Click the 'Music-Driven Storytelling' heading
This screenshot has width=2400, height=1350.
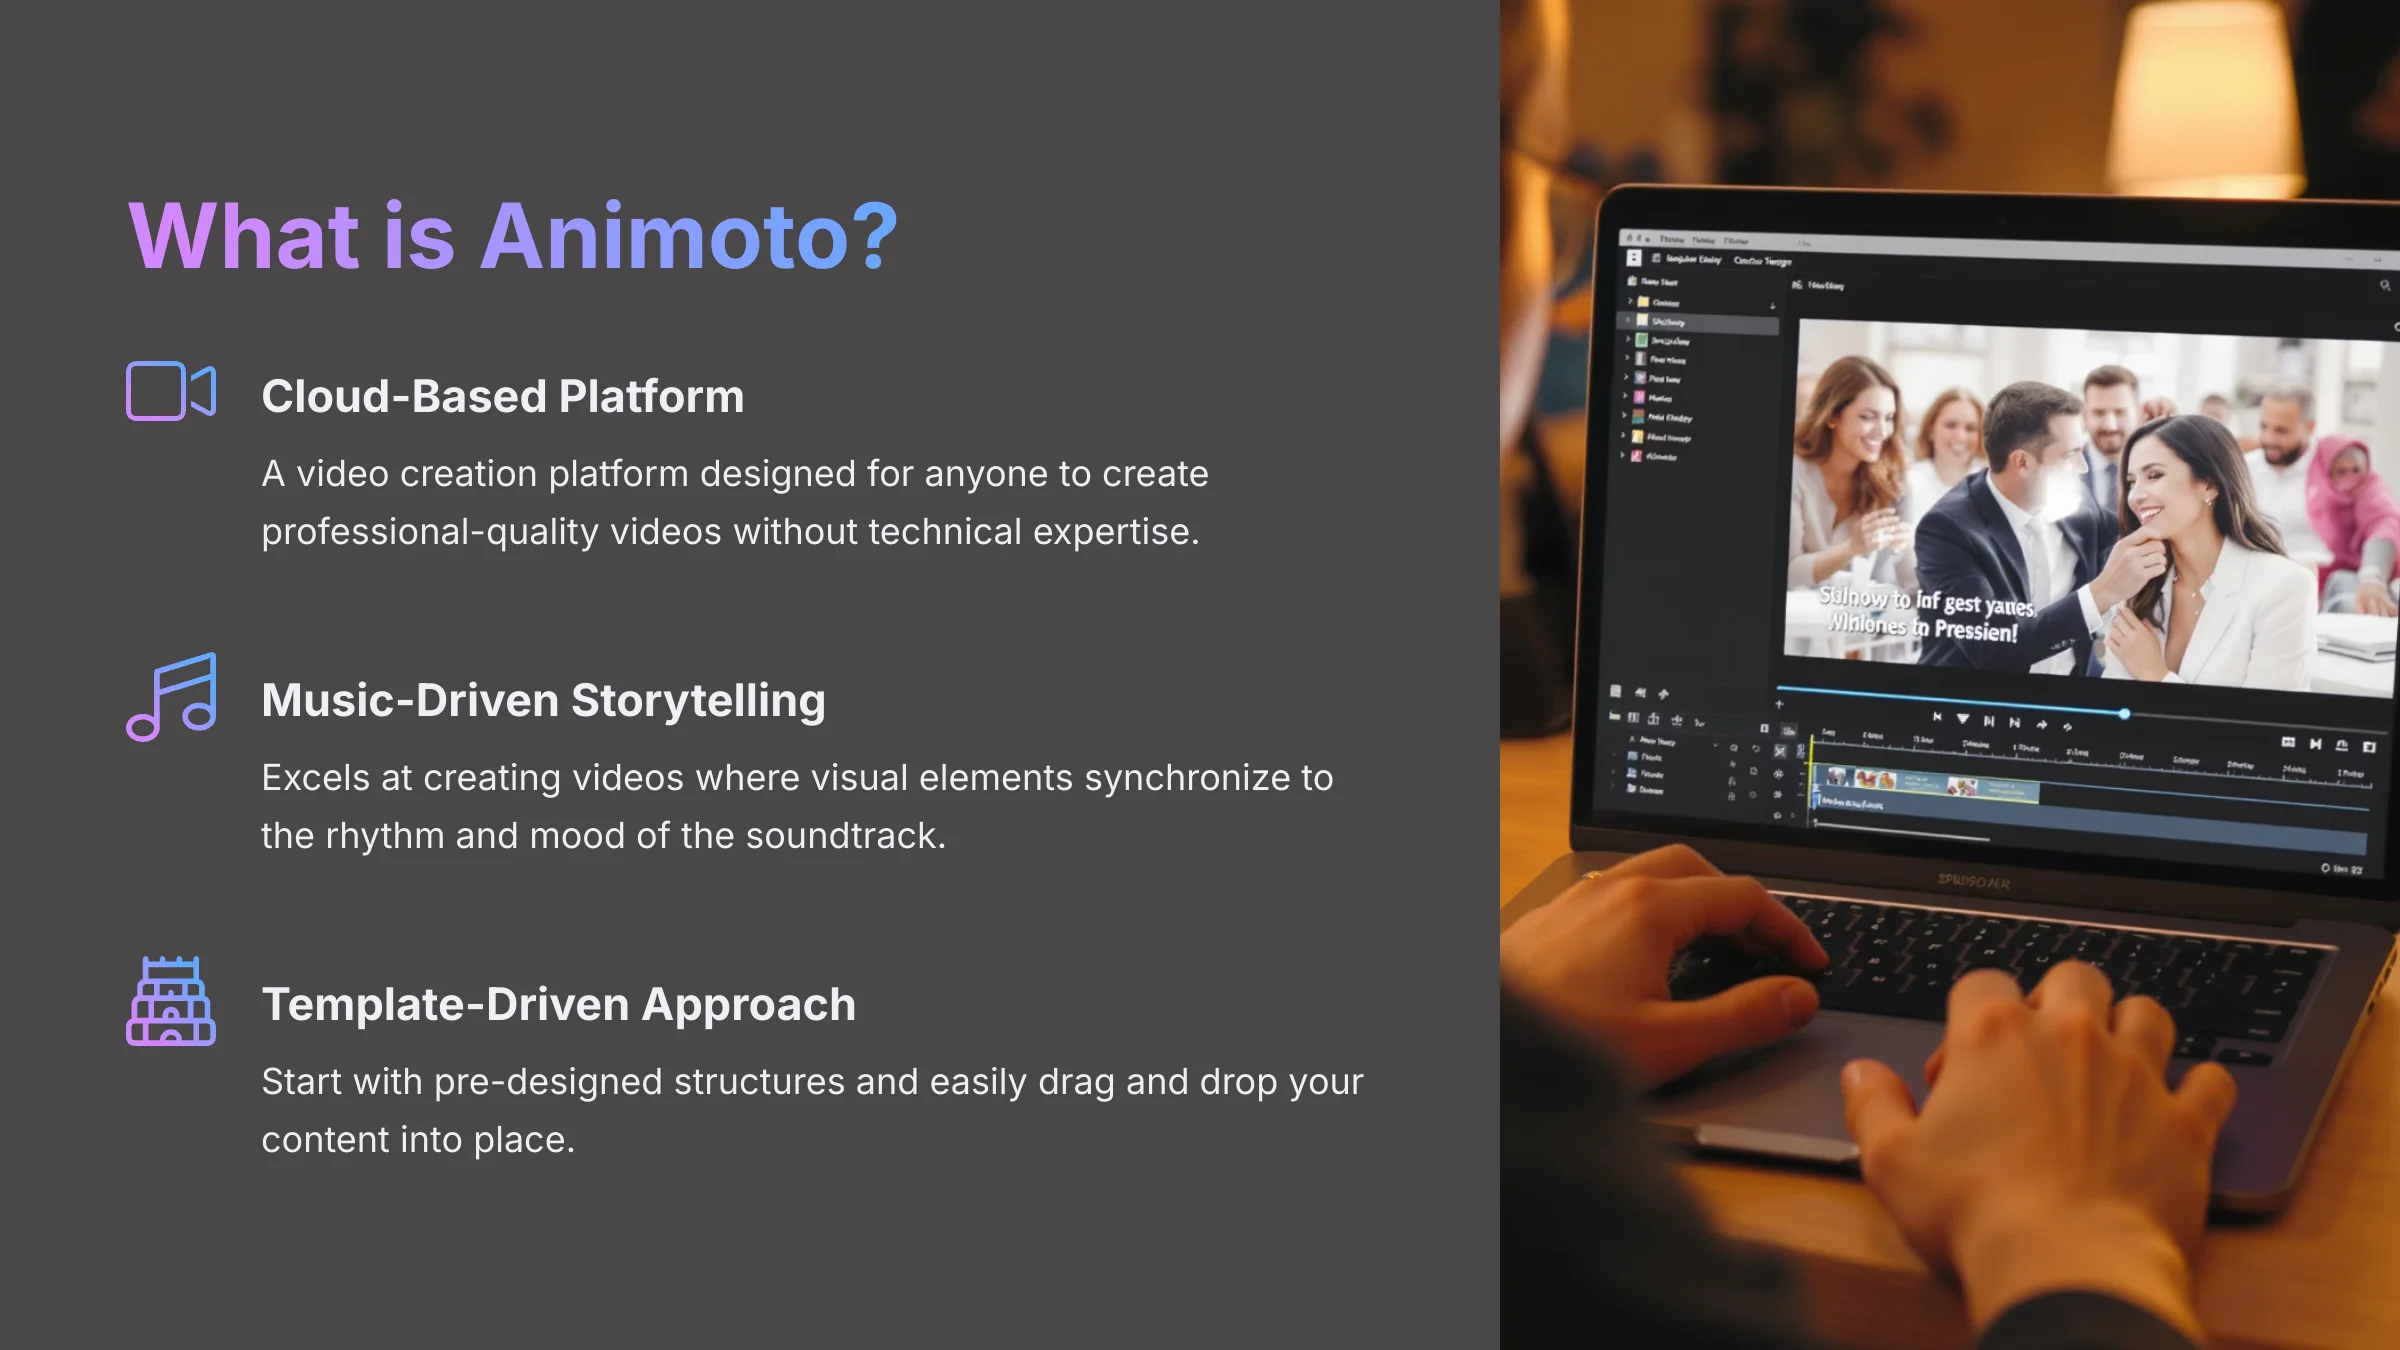(x=544, y=700)
